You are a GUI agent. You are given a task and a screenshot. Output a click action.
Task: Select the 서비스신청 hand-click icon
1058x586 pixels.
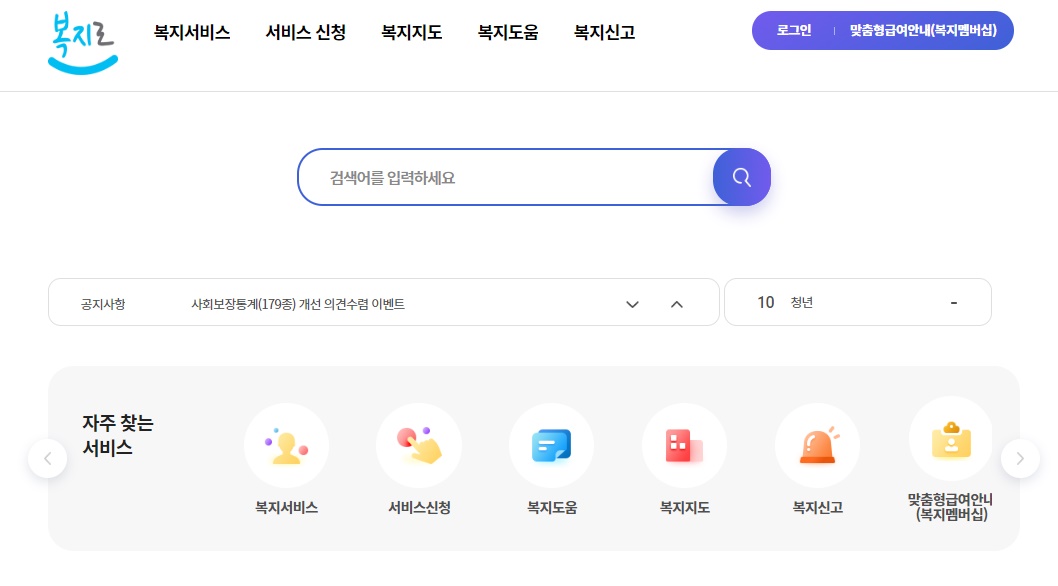[419, 445]
